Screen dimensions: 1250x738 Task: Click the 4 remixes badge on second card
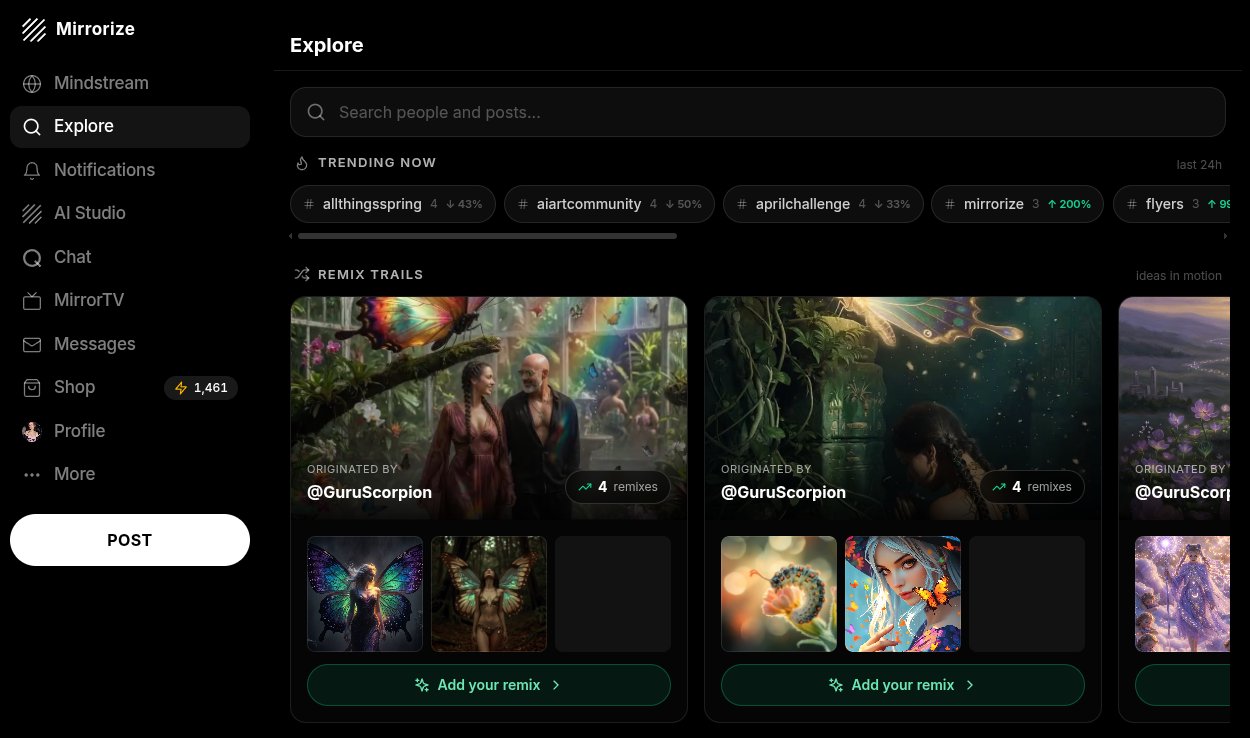coord(1032,487)
